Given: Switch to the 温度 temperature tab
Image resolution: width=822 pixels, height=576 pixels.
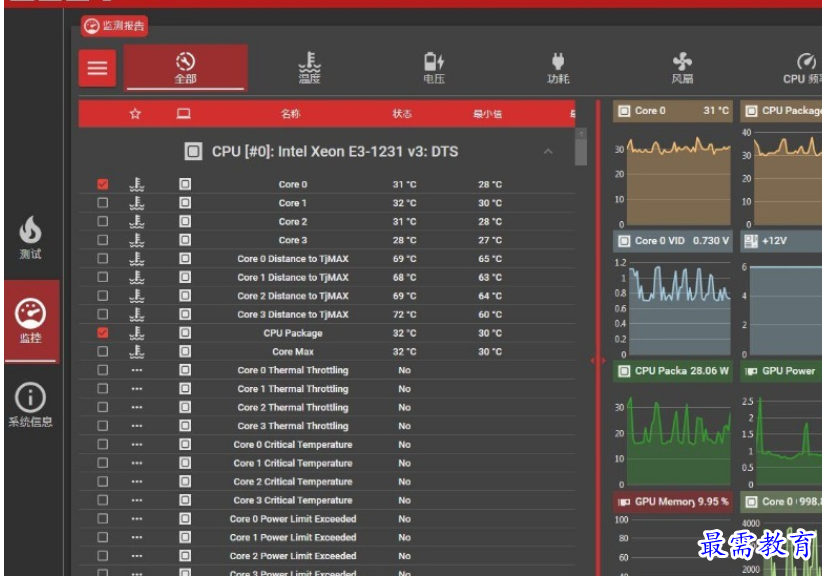Looking at the screenshot, I should tap(309, 68).
